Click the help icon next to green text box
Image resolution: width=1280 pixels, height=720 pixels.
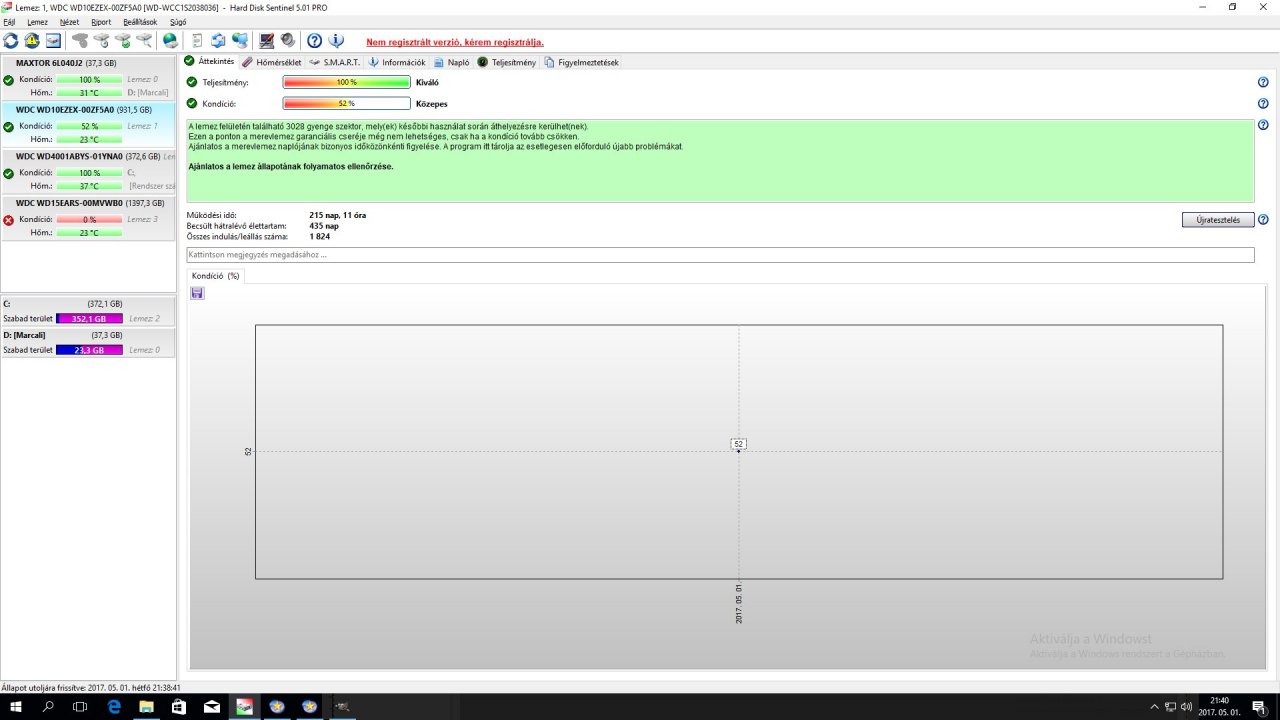(1263, 126)
